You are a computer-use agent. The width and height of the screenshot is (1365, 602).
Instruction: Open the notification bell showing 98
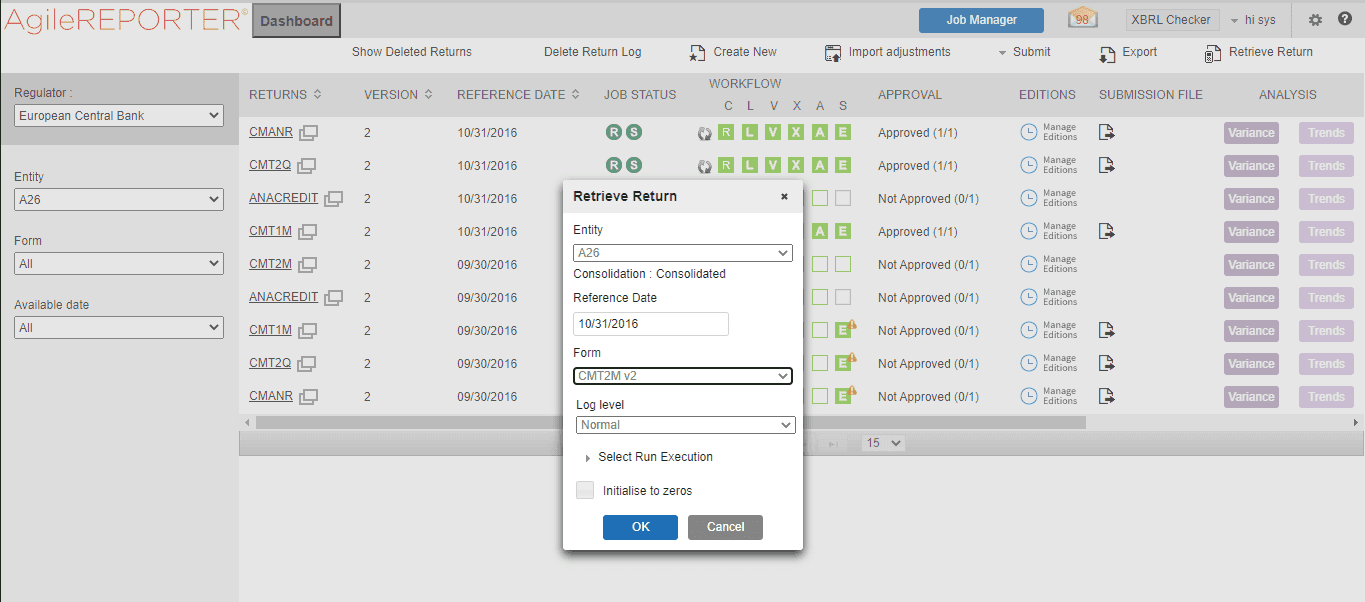pyautogui.click(x=1081, y=19)
